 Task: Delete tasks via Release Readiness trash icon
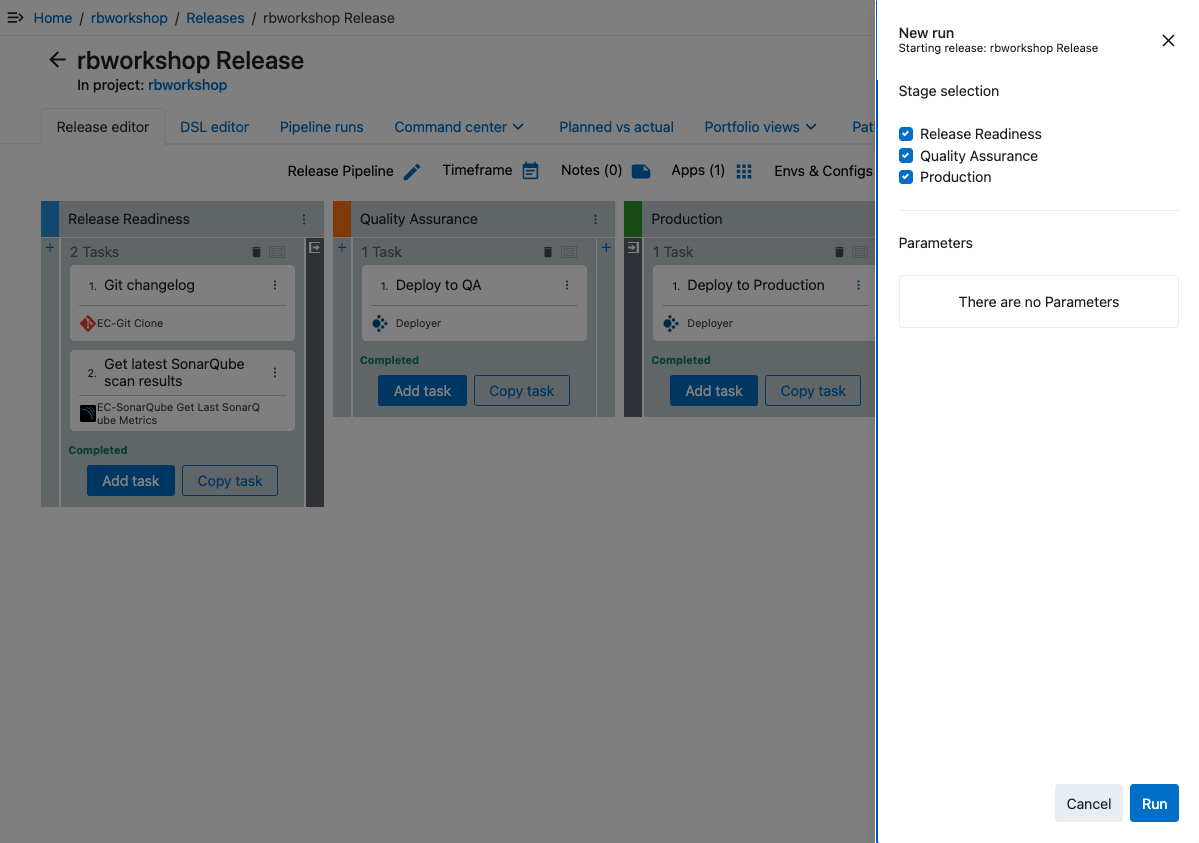click(x=256, y=252)
